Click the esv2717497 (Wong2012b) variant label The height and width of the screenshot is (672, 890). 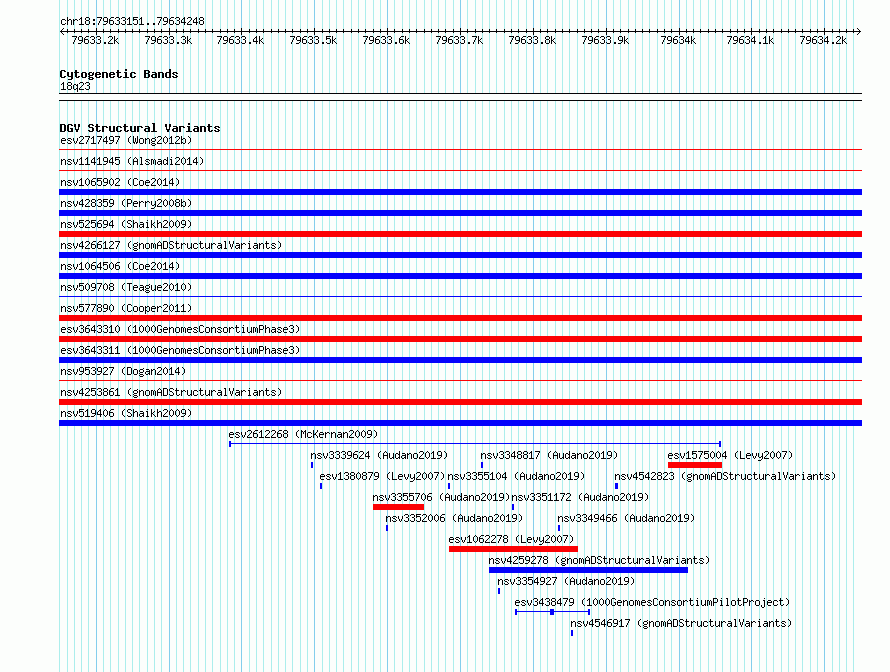pos(126,140)
